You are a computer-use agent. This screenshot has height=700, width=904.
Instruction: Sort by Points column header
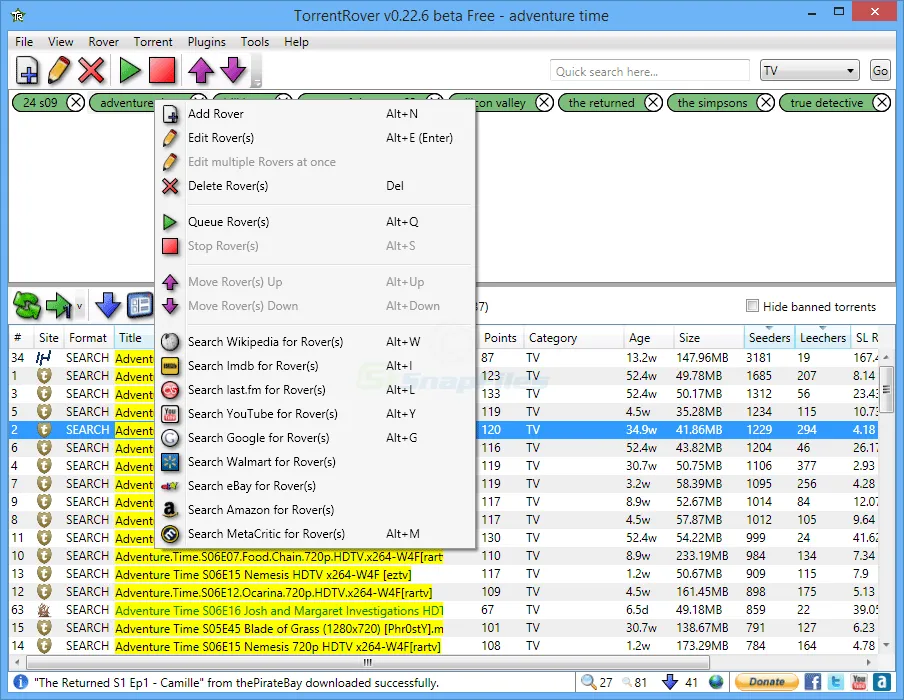tap(500, 337)
